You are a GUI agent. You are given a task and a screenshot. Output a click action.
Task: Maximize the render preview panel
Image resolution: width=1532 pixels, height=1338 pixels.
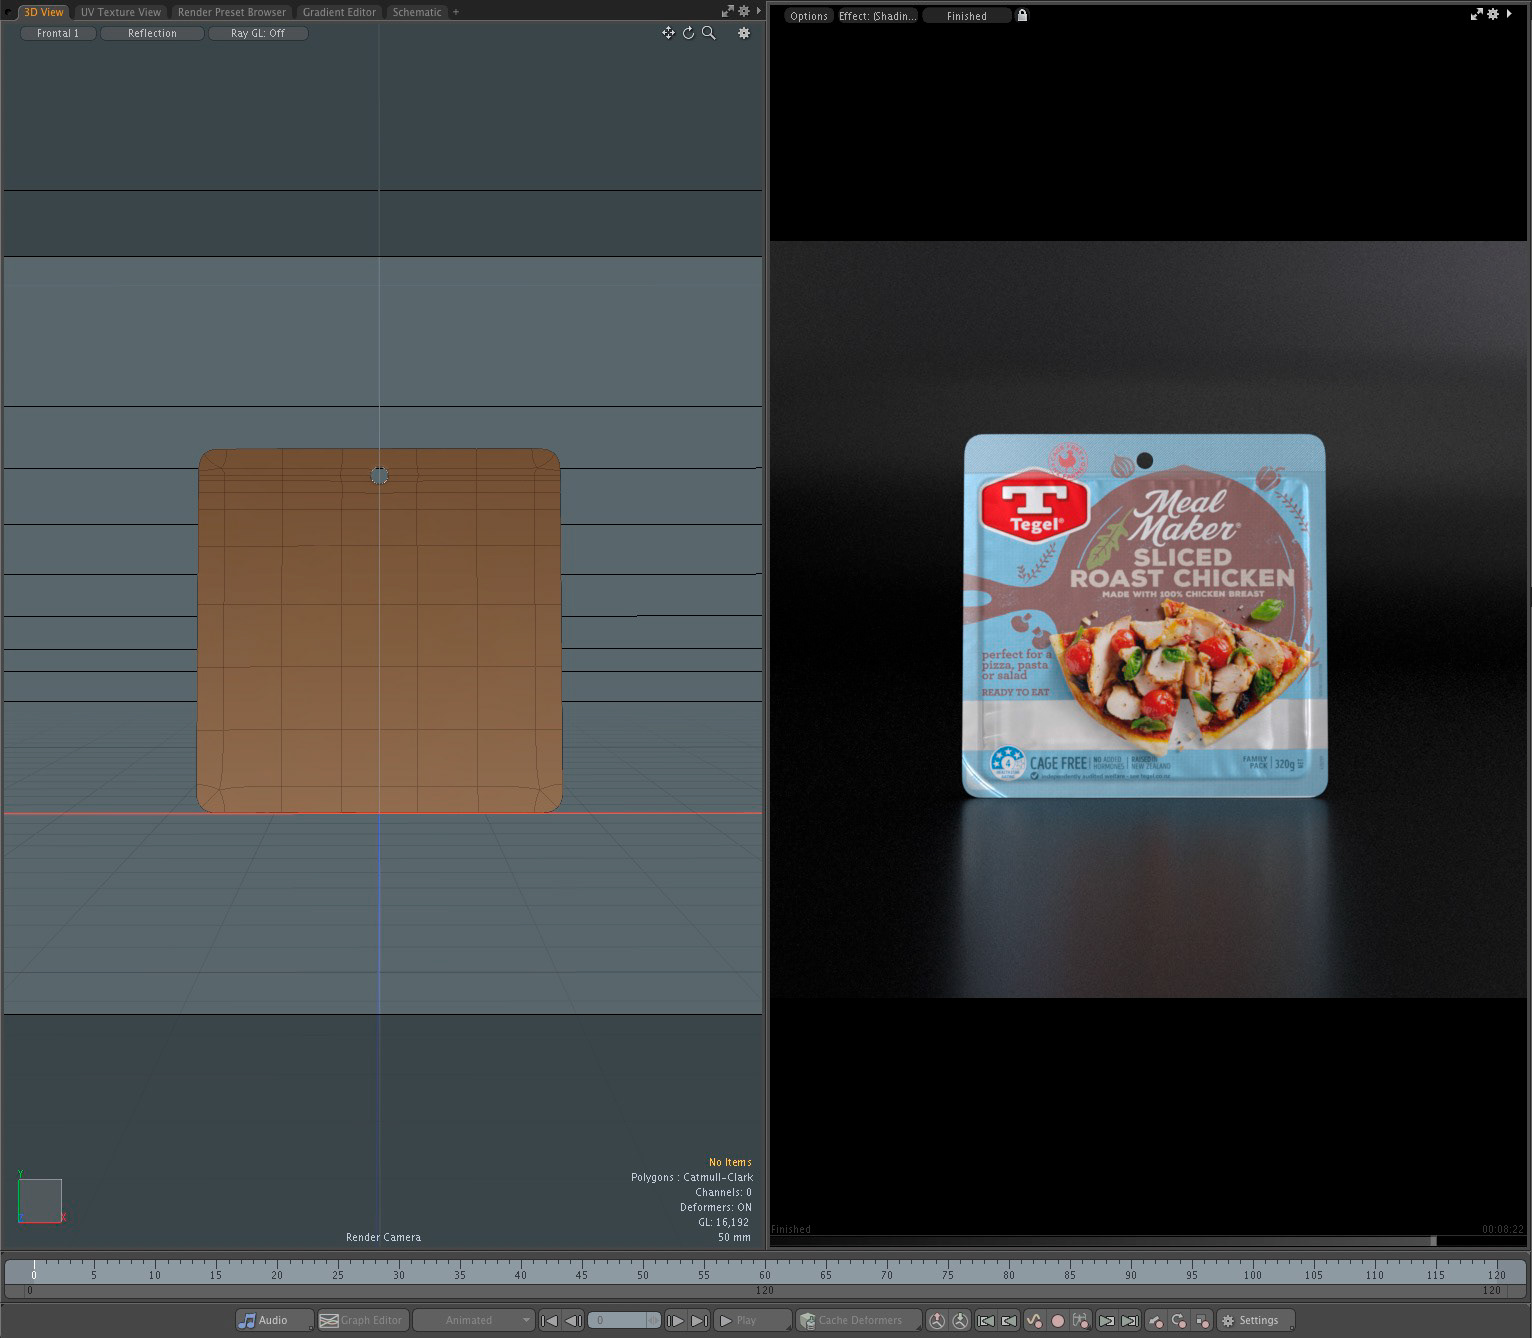[1477, 14]
